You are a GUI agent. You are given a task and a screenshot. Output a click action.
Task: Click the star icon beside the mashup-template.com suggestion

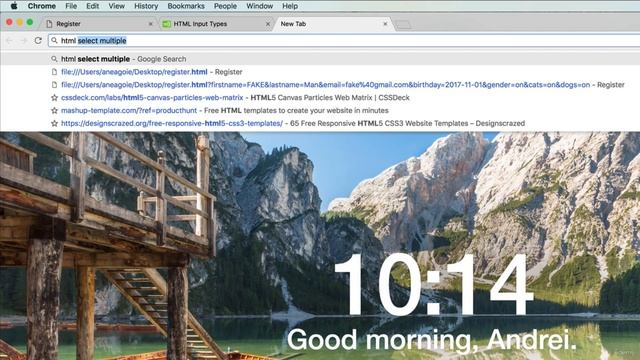(54, 110)
